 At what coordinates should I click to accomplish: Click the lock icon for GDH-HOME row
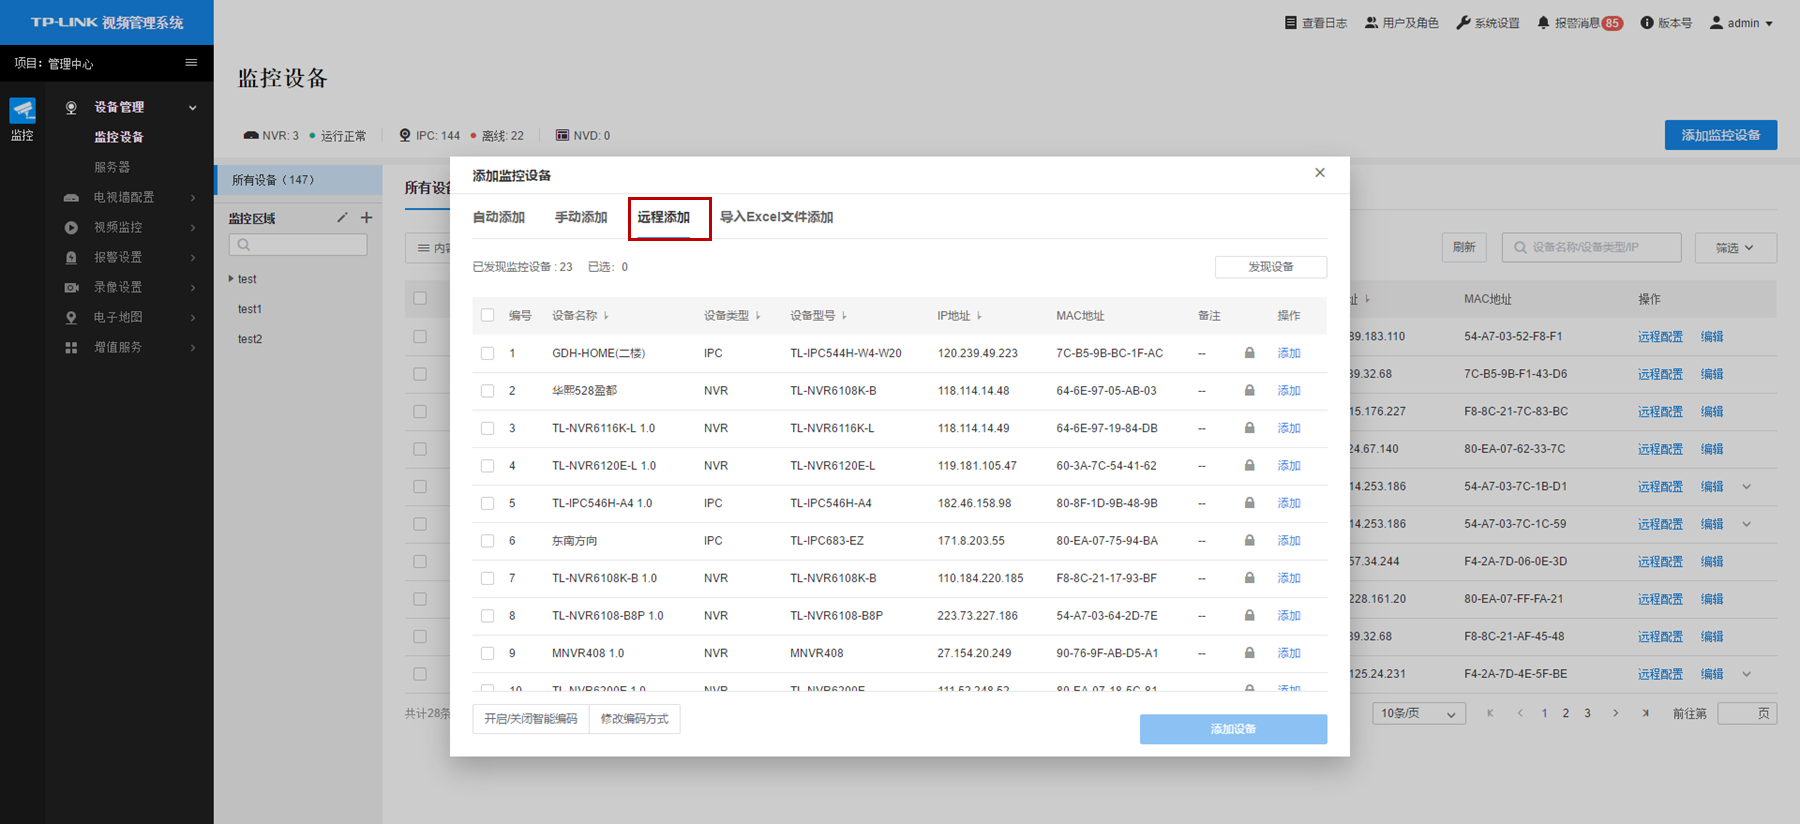click(x=1249, y=353)
